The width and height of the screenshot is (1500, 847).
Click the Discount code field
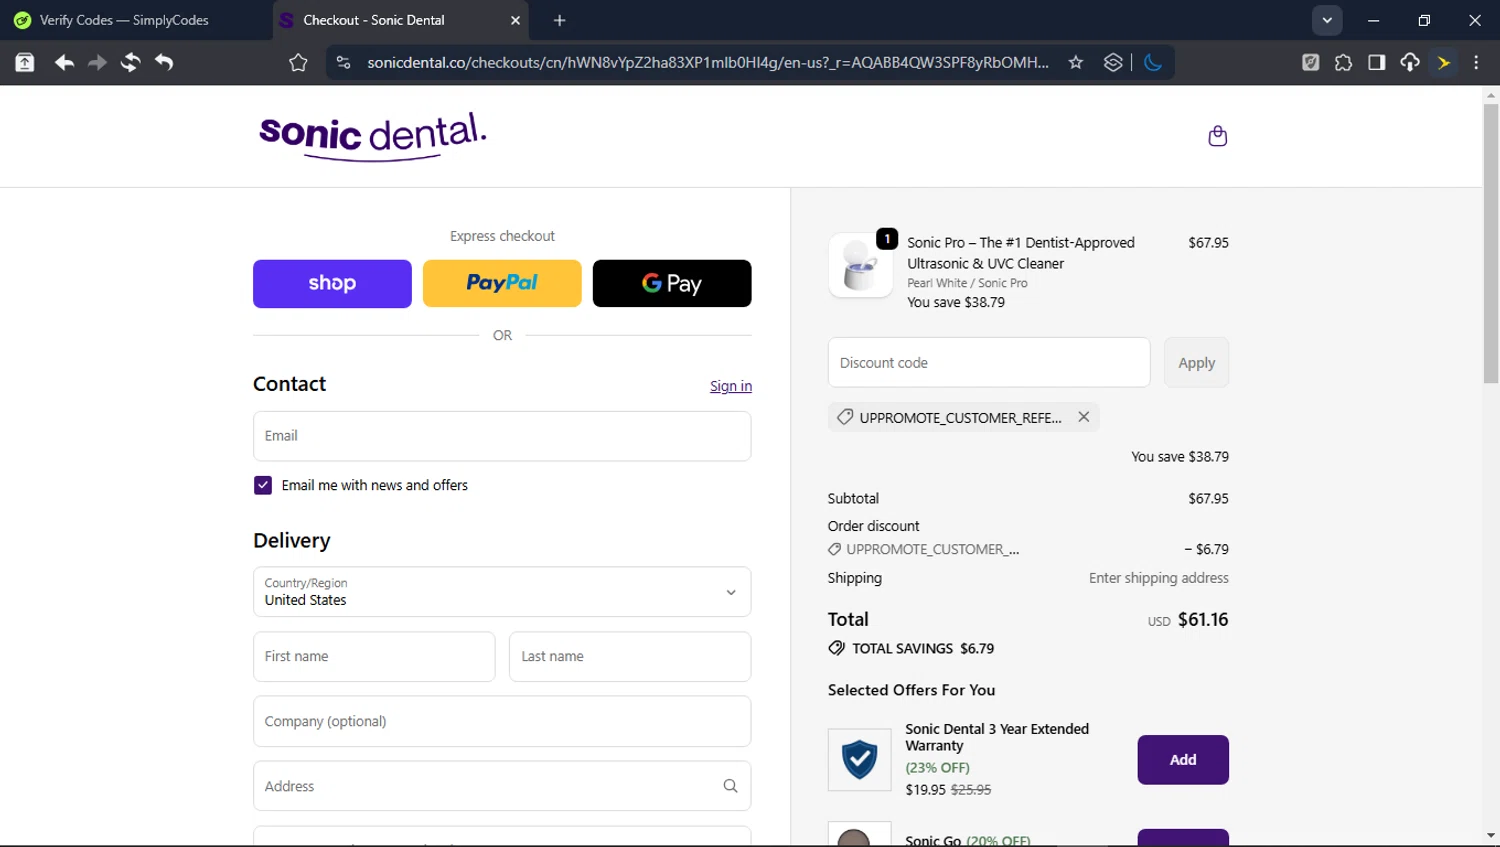coord(989,363)
